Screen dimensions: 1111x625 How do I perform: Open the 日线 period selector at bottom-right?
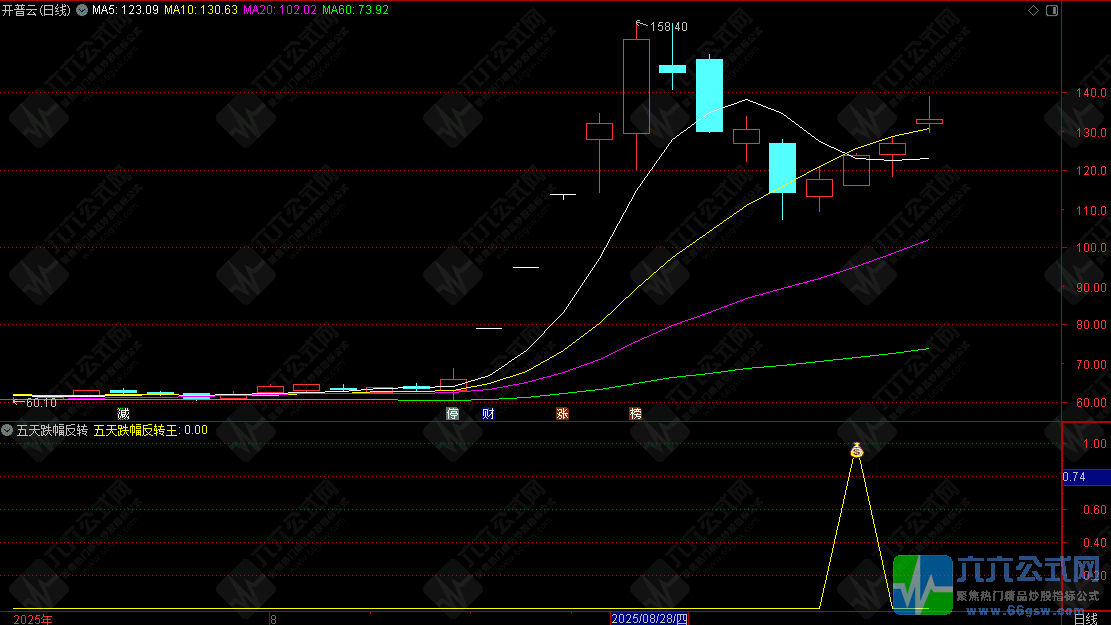[x=1085, y=619]
